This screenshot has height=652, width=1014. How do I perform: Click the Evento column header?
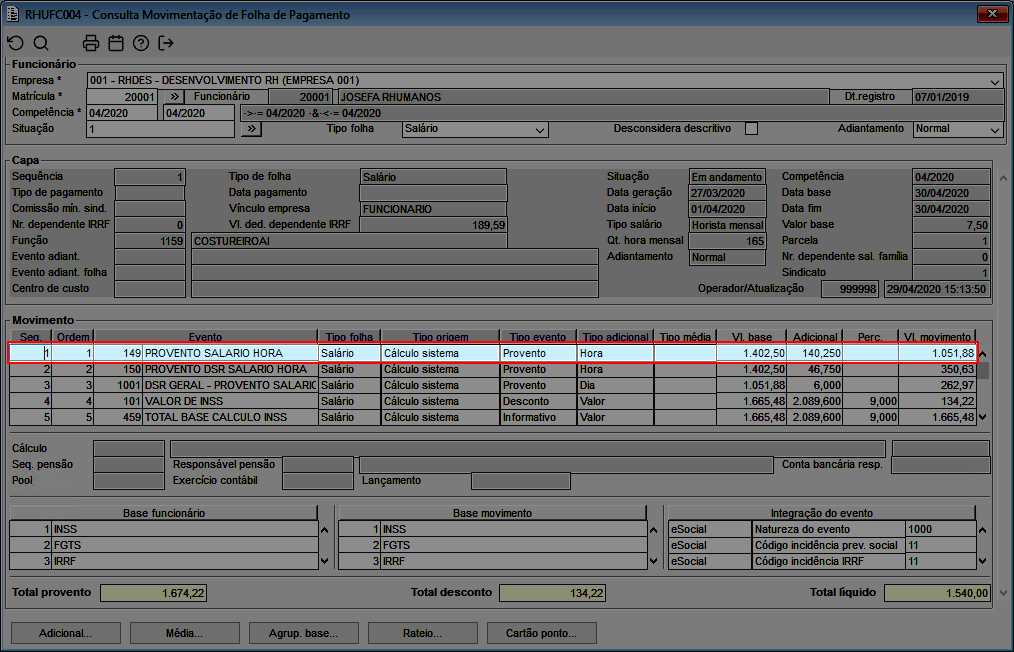(205, 337)
